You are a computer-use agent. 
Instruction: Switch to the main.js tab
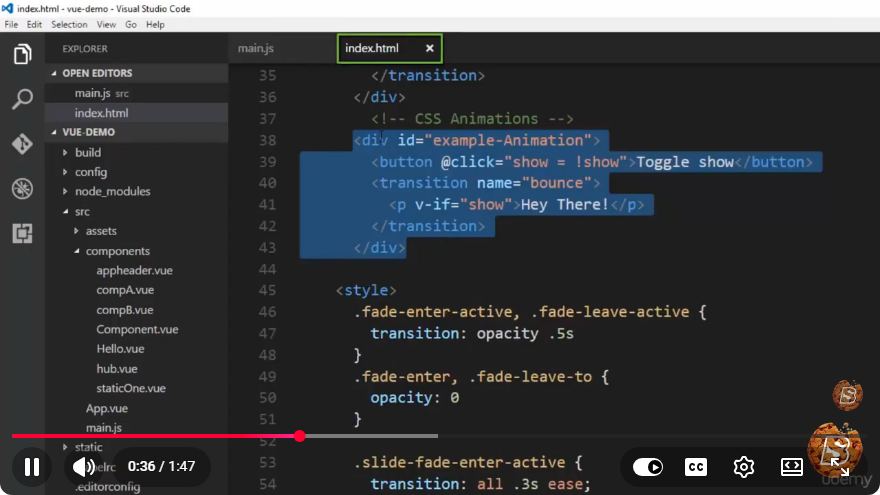tap(256, 48)
